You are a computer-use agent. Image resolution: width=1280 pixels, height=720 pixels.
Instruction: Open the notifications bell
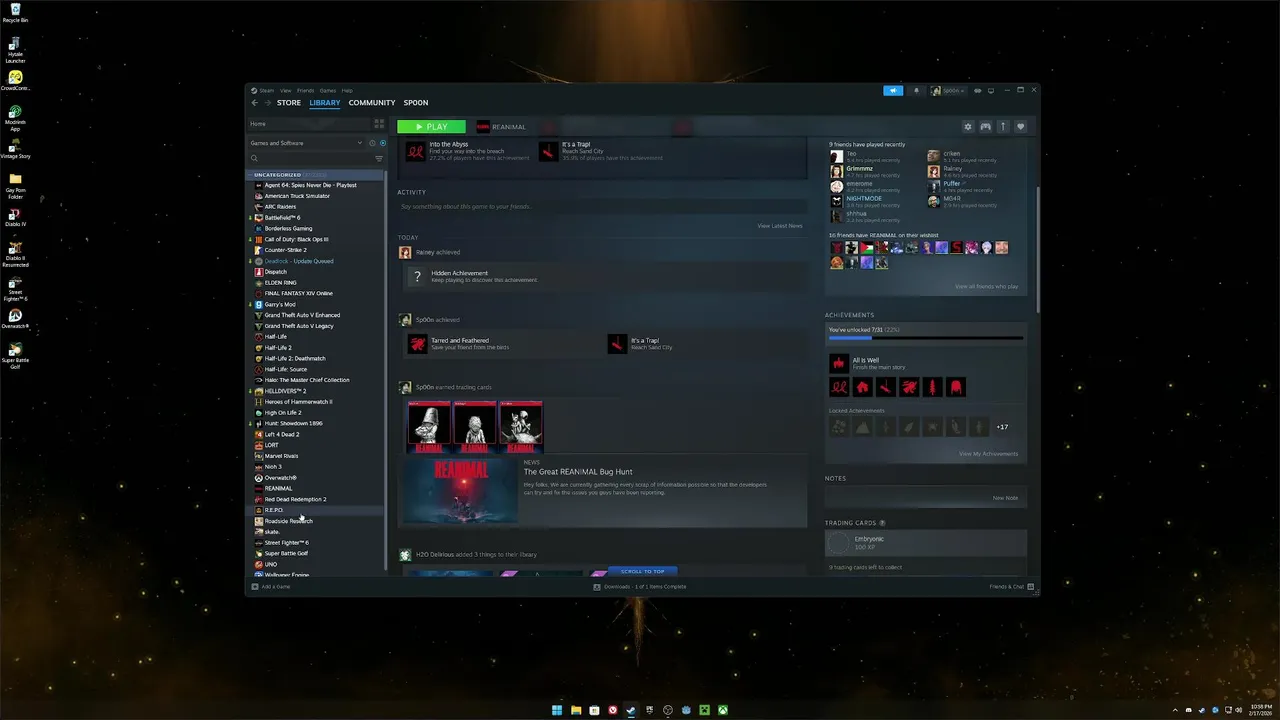[x=916, y=90]
